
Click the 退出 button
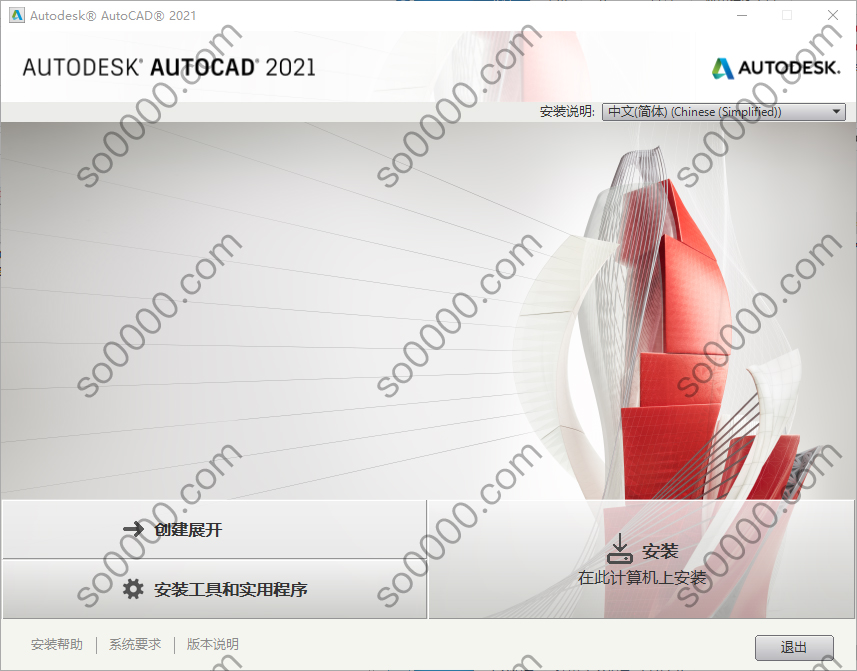tap(794, 648)
